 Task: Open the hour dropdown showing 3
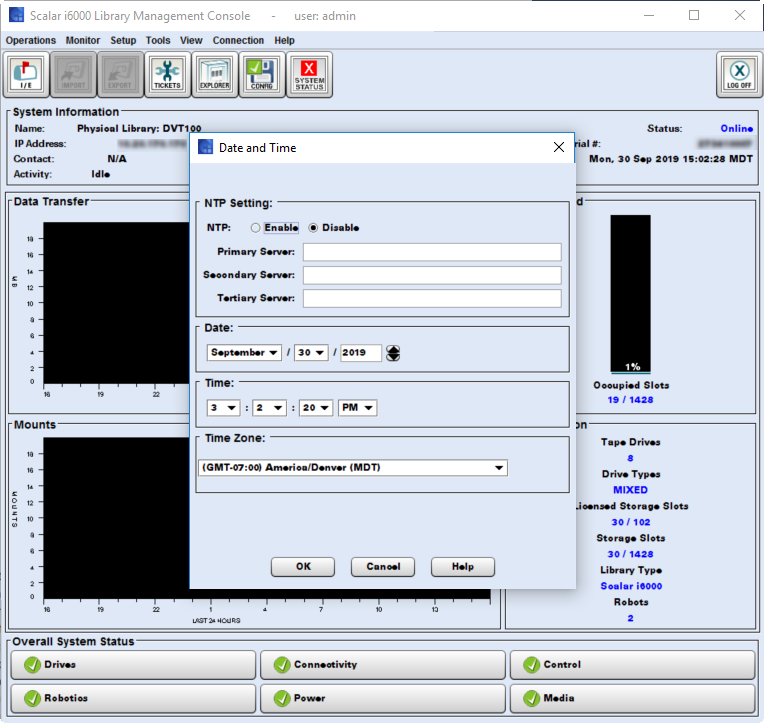click(224, 407)
